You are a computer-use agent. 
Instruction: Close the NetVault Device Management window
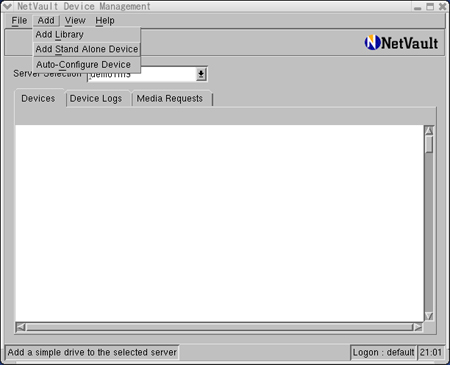coord(442,7)
